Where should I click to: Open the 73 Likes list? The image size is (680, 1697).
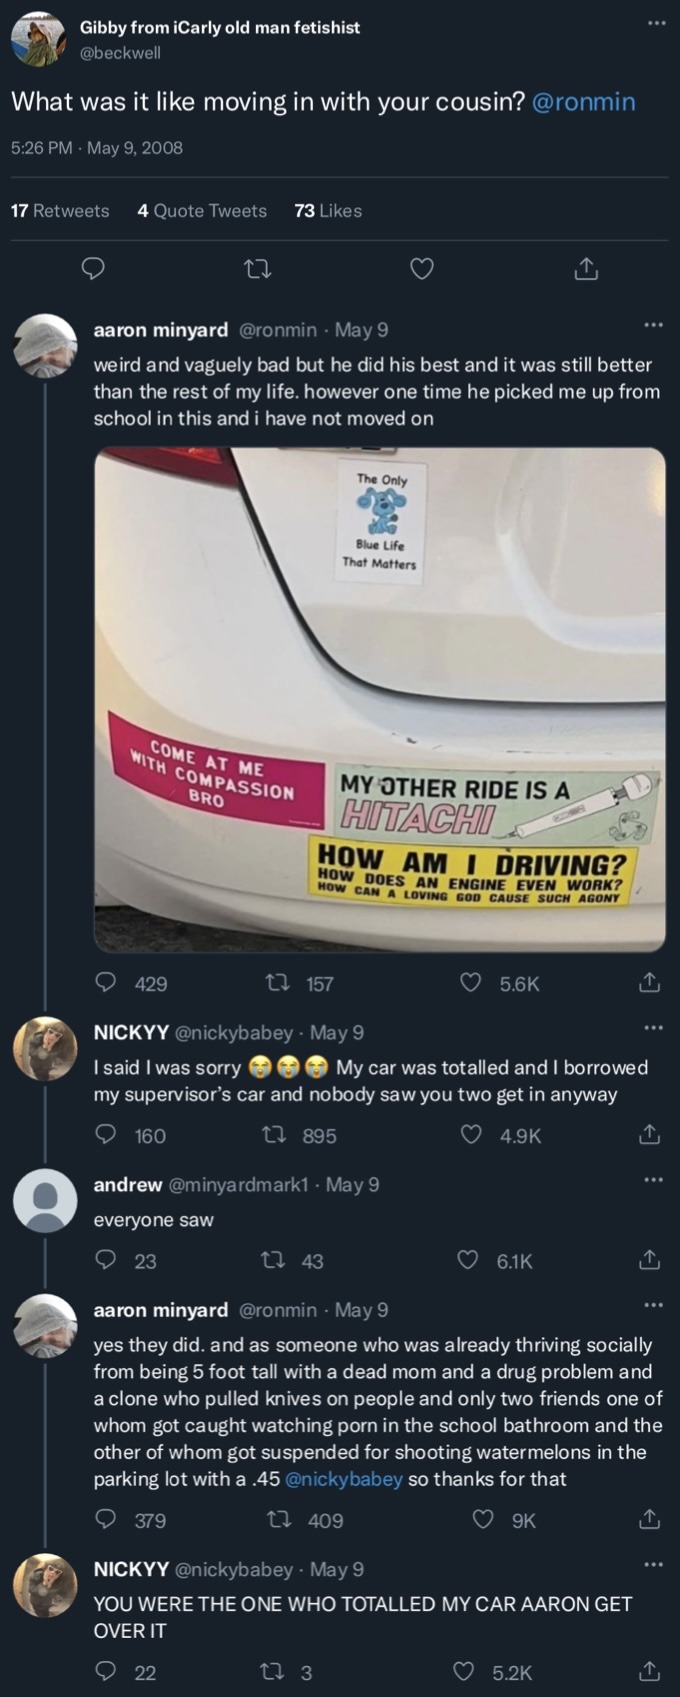[x=328, y=211]
